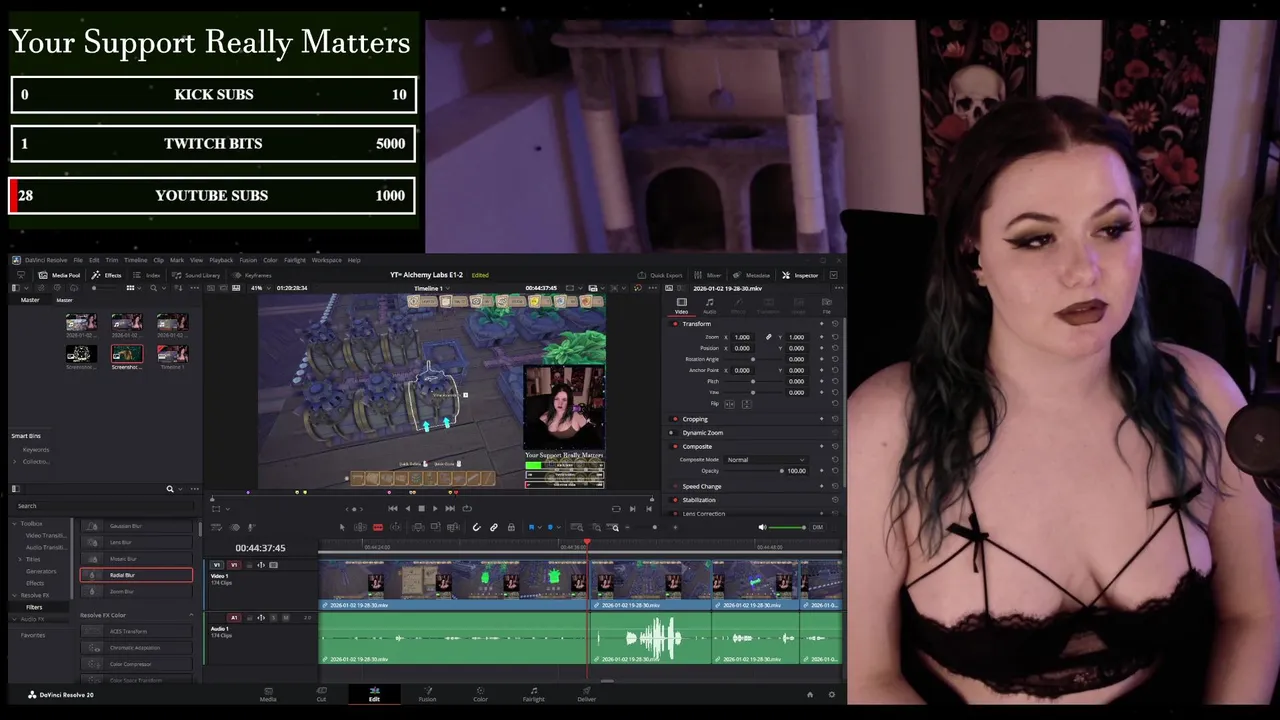Open Project Settings gear icon

831,694
